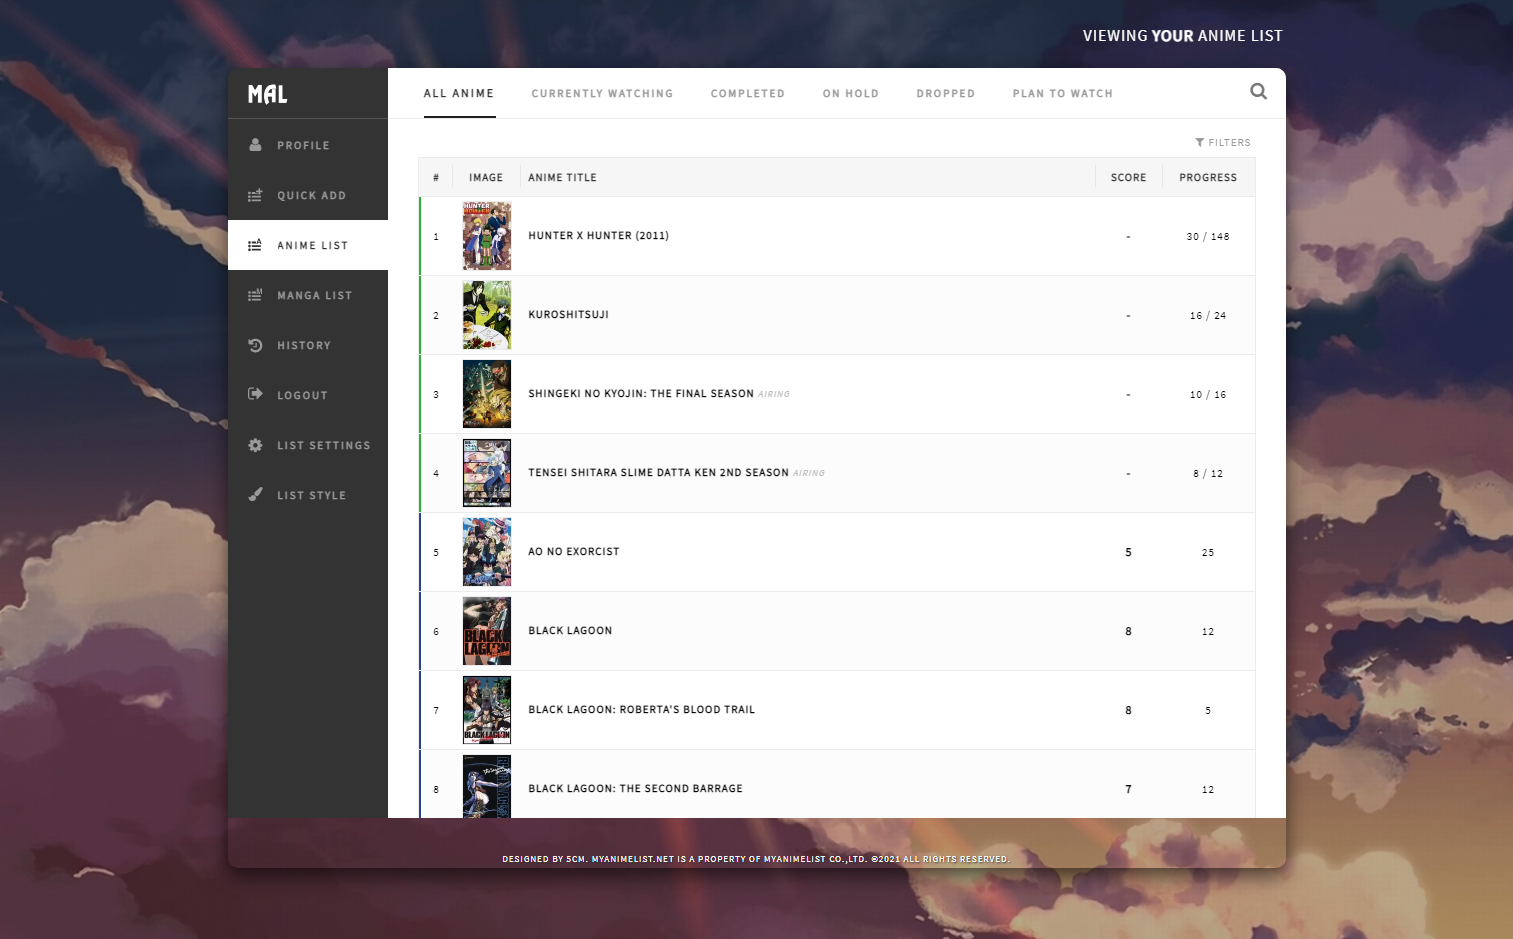Image resolution: width=1513 pixels, height=939 pixels.
Task: Click Hunter x Hunter progress 30 / 148
Action: (x=1207, y=237)
